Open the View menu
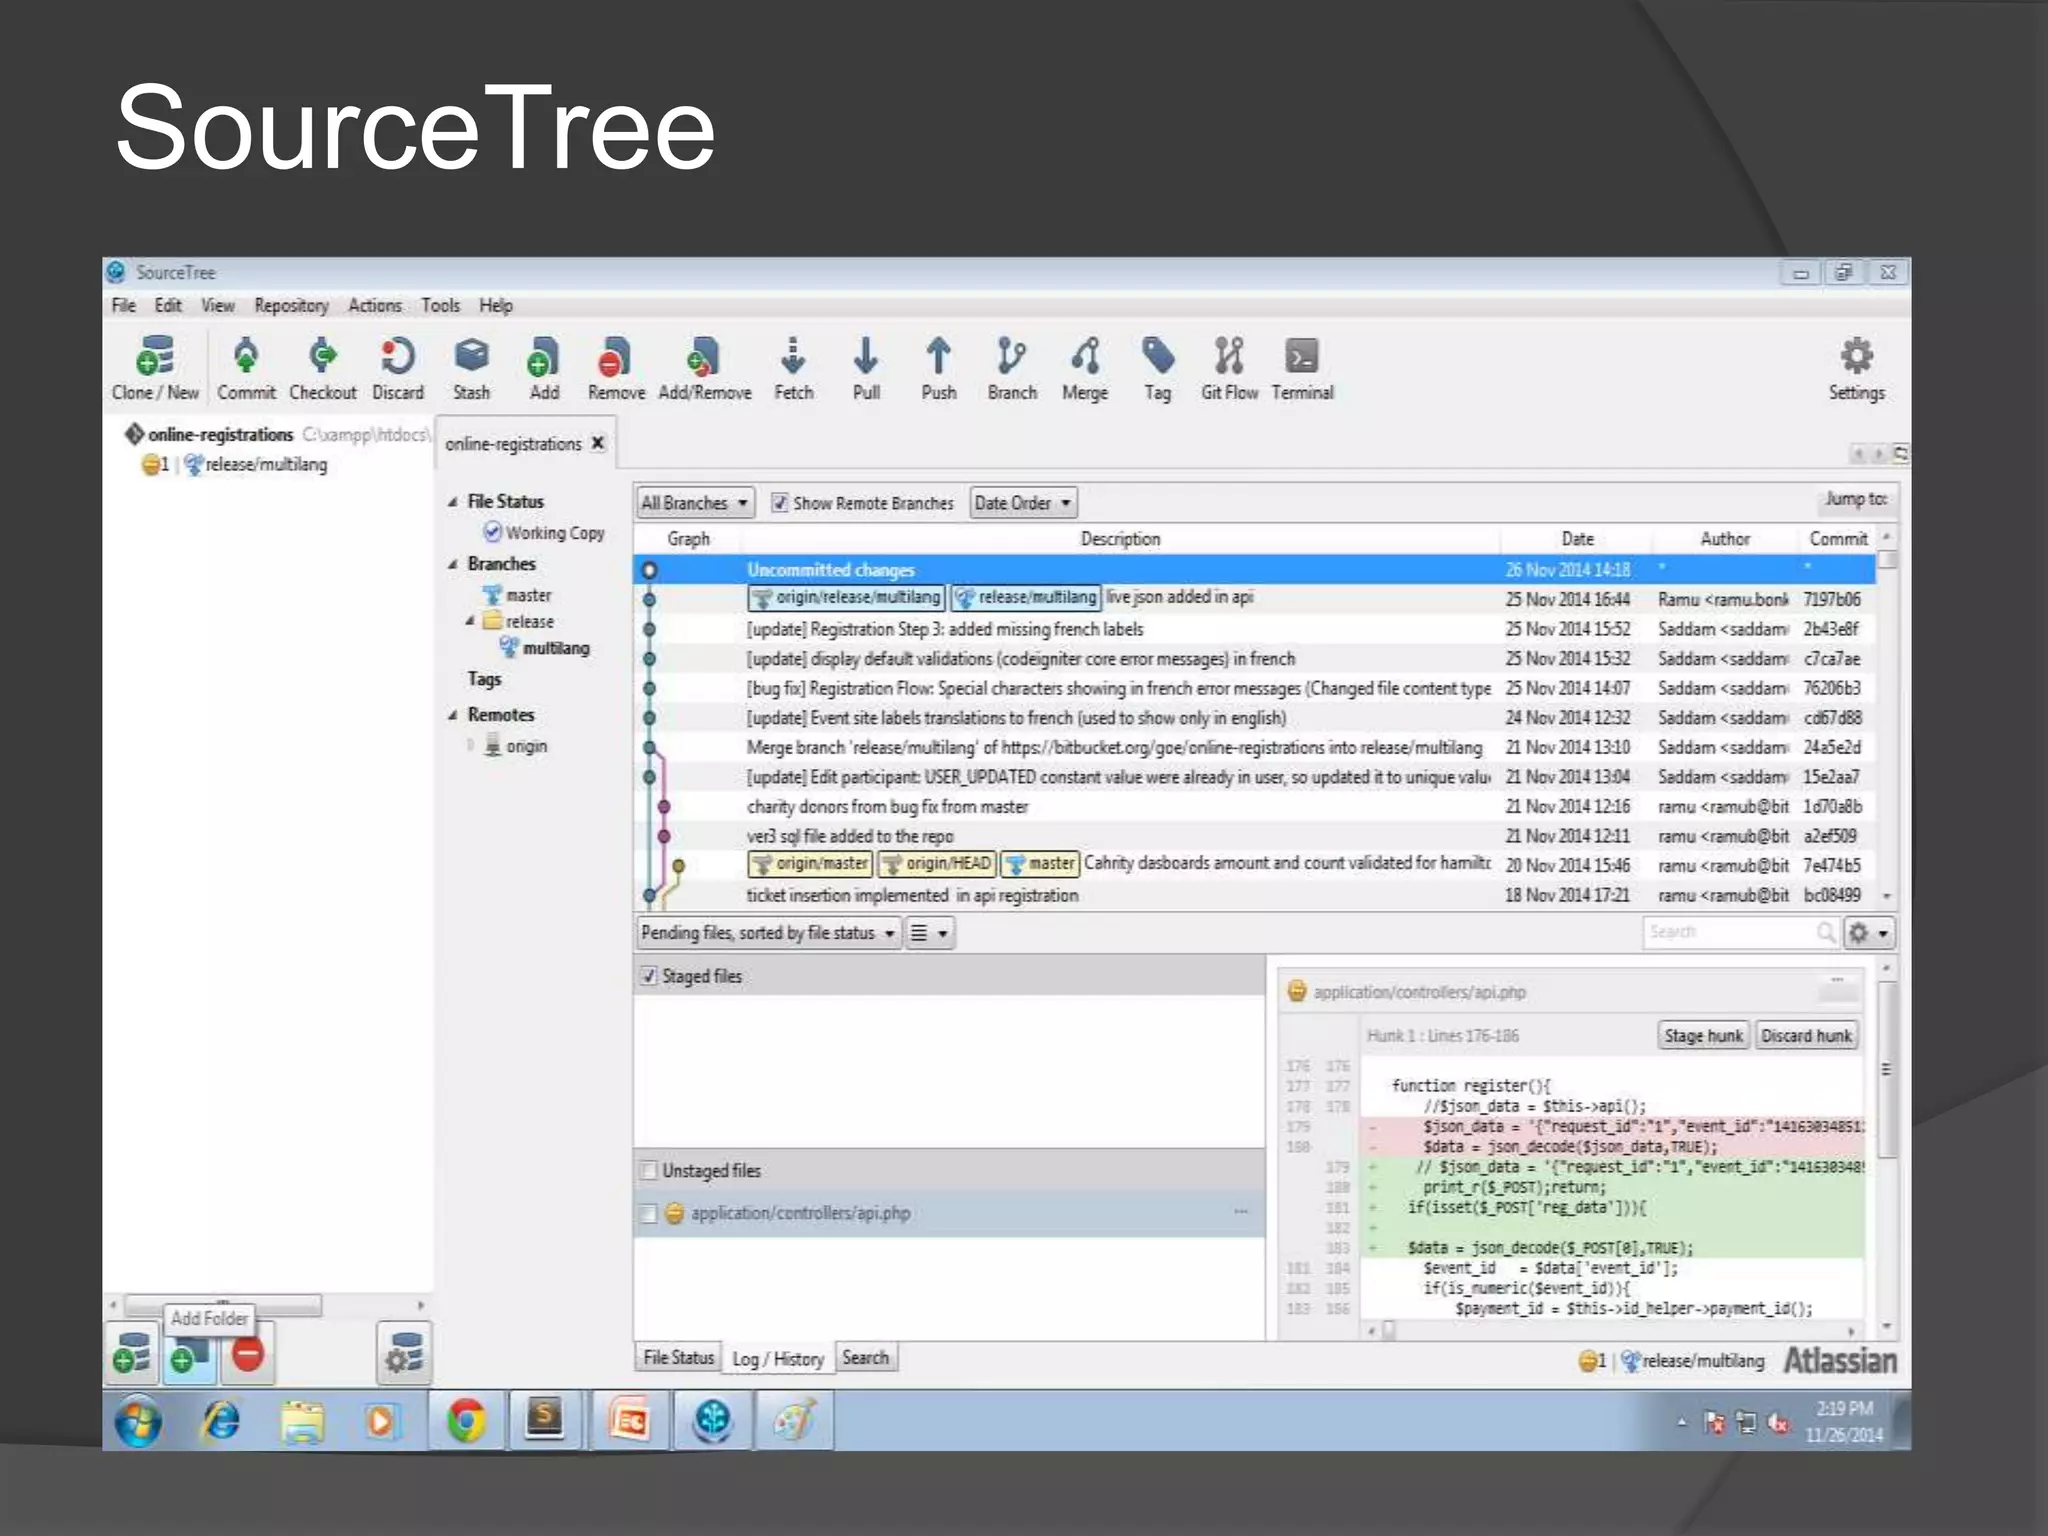Image resolution: width=2048 pixels, height=1536 pixels. [x=218, y=305]
